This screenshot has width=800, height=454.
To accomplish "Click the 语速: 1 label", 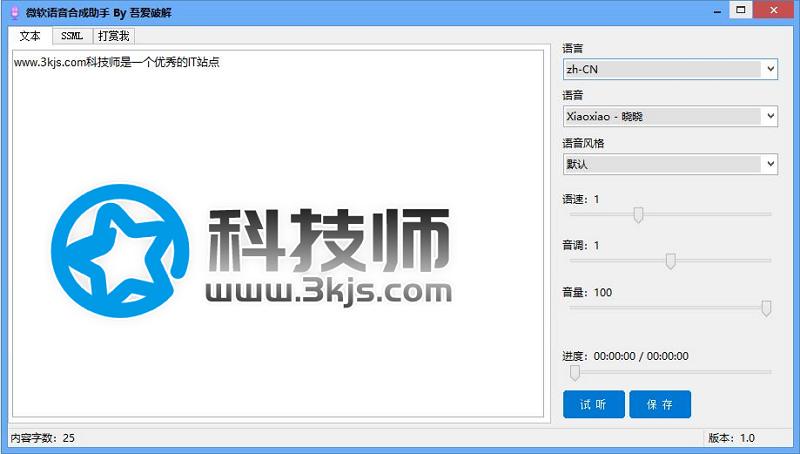I will tap(581, 199).
